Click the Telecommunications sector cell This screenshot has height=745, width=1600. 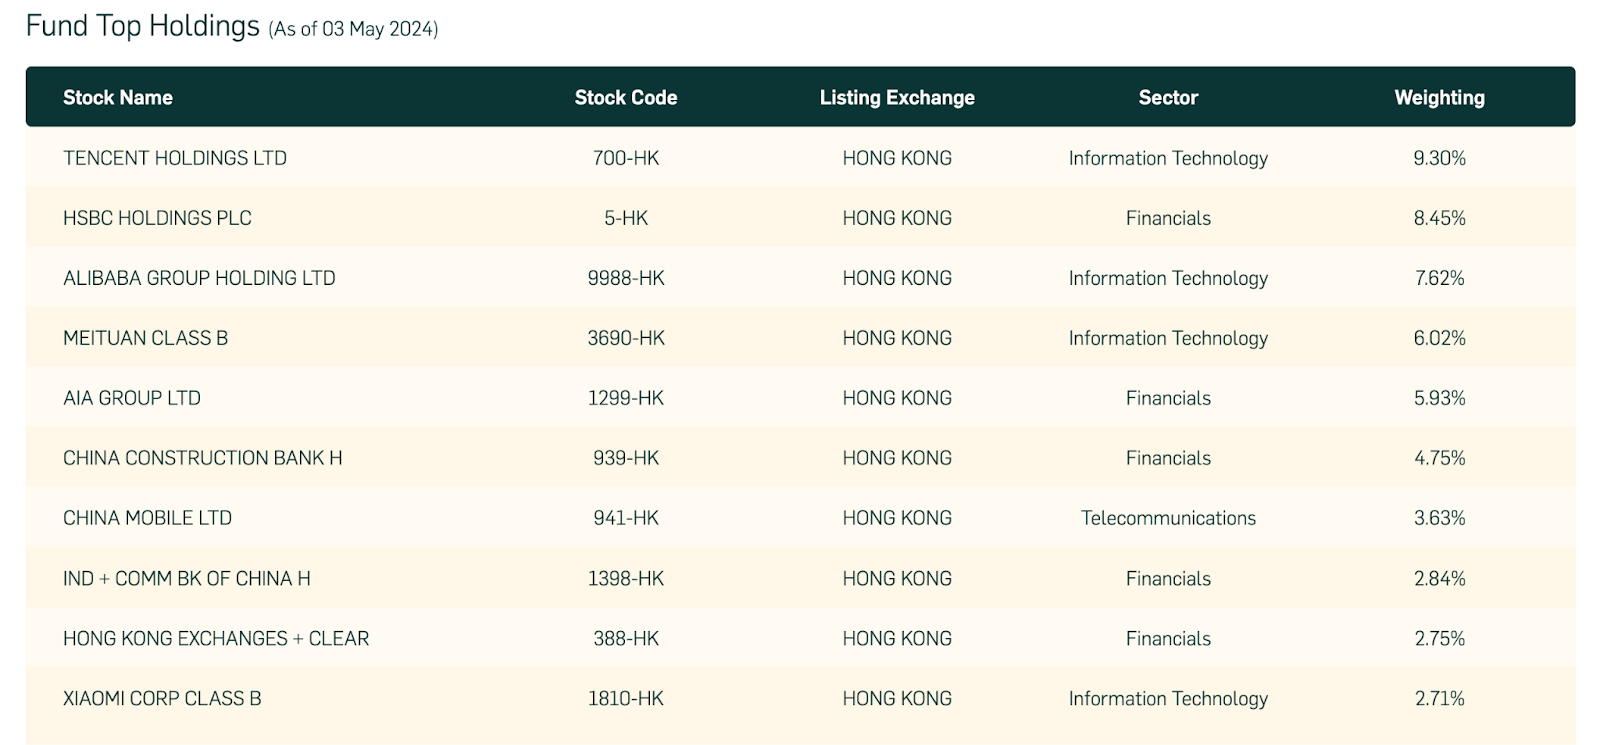[1168, 518]
